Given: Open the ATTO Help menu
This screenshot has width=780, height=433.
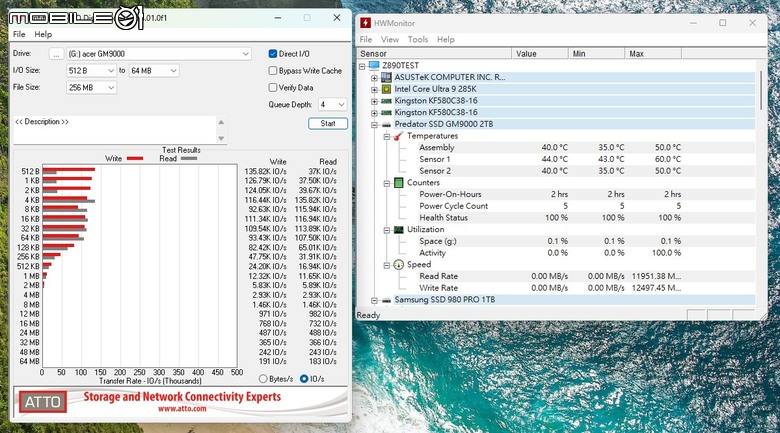Looking at the screenshot, I should click(43, 34).
